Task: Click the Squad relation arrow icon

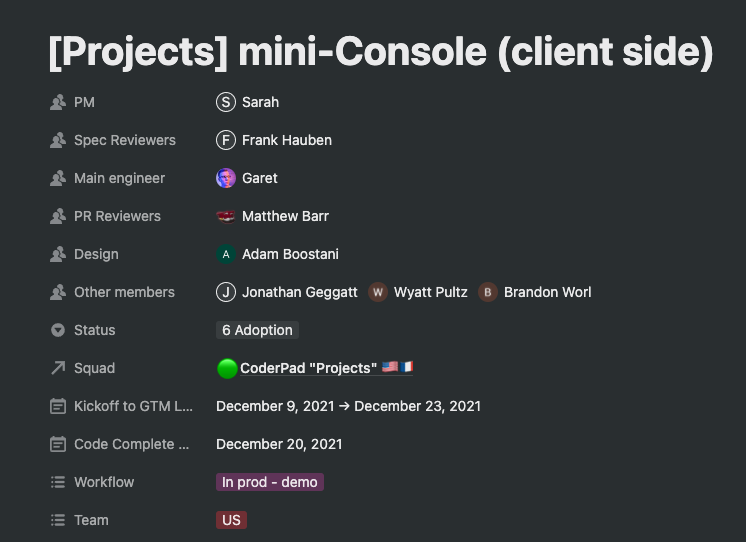Action: tap(58, 368)
